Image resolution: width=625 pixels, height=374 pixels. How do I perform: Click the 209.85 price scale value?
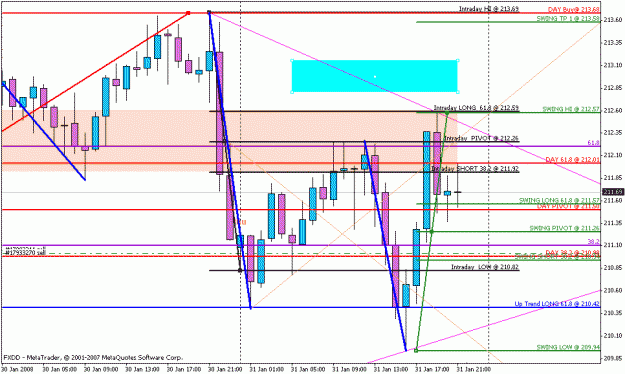pos(613,358)
